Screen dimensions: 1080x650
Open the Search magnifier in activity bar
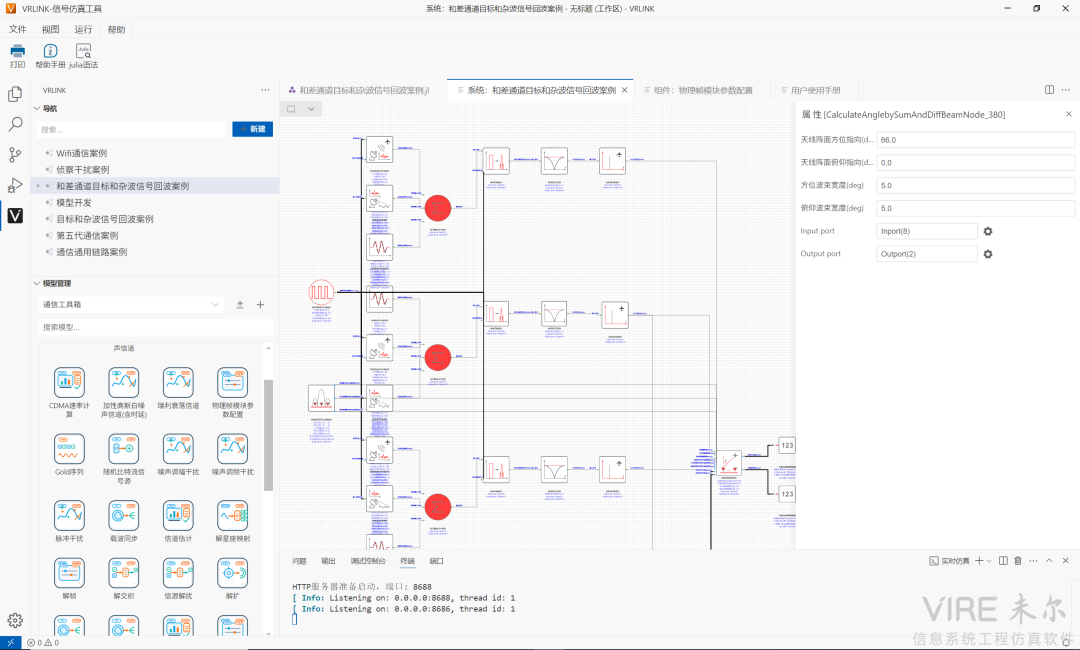(x=14, y=125)
